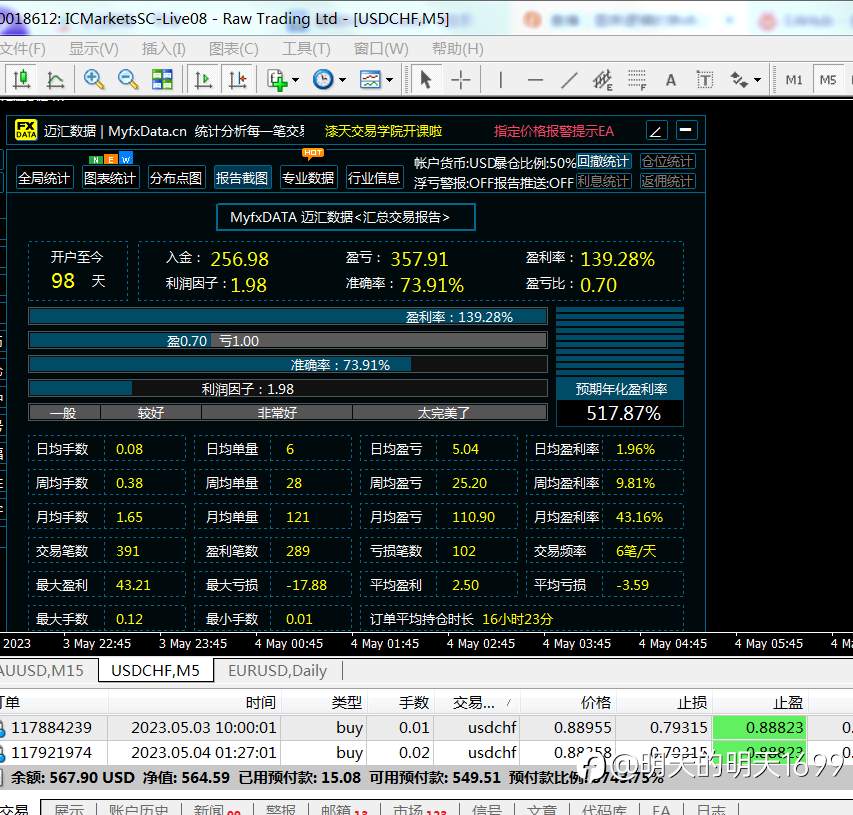Click the FX DATA logo icon
Viewport: 853px width, 815px height.
26,130
